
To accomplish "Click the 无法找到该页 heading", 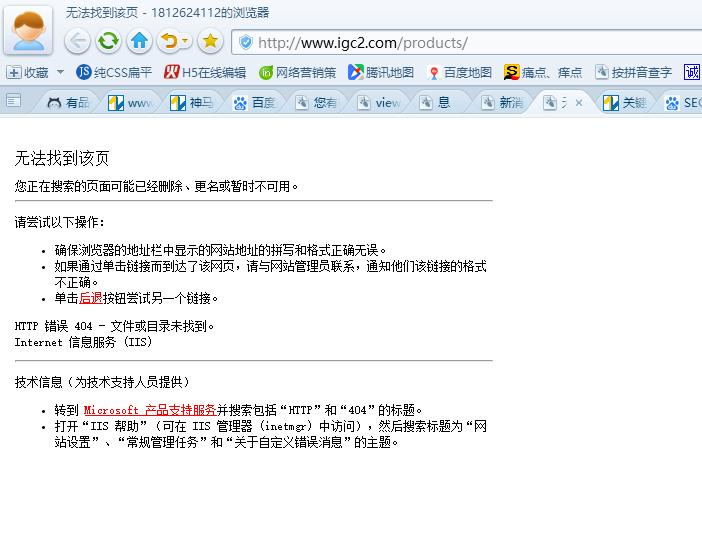I will [x=62, y=158].
